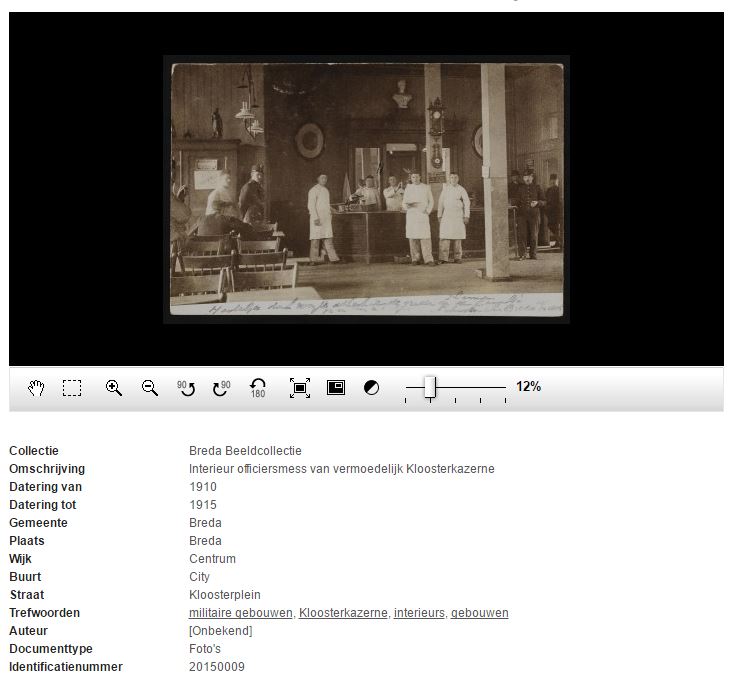The height and width of the screenshot is (689, 734).
Task: Select the hand pan tool
Action: 36,388
